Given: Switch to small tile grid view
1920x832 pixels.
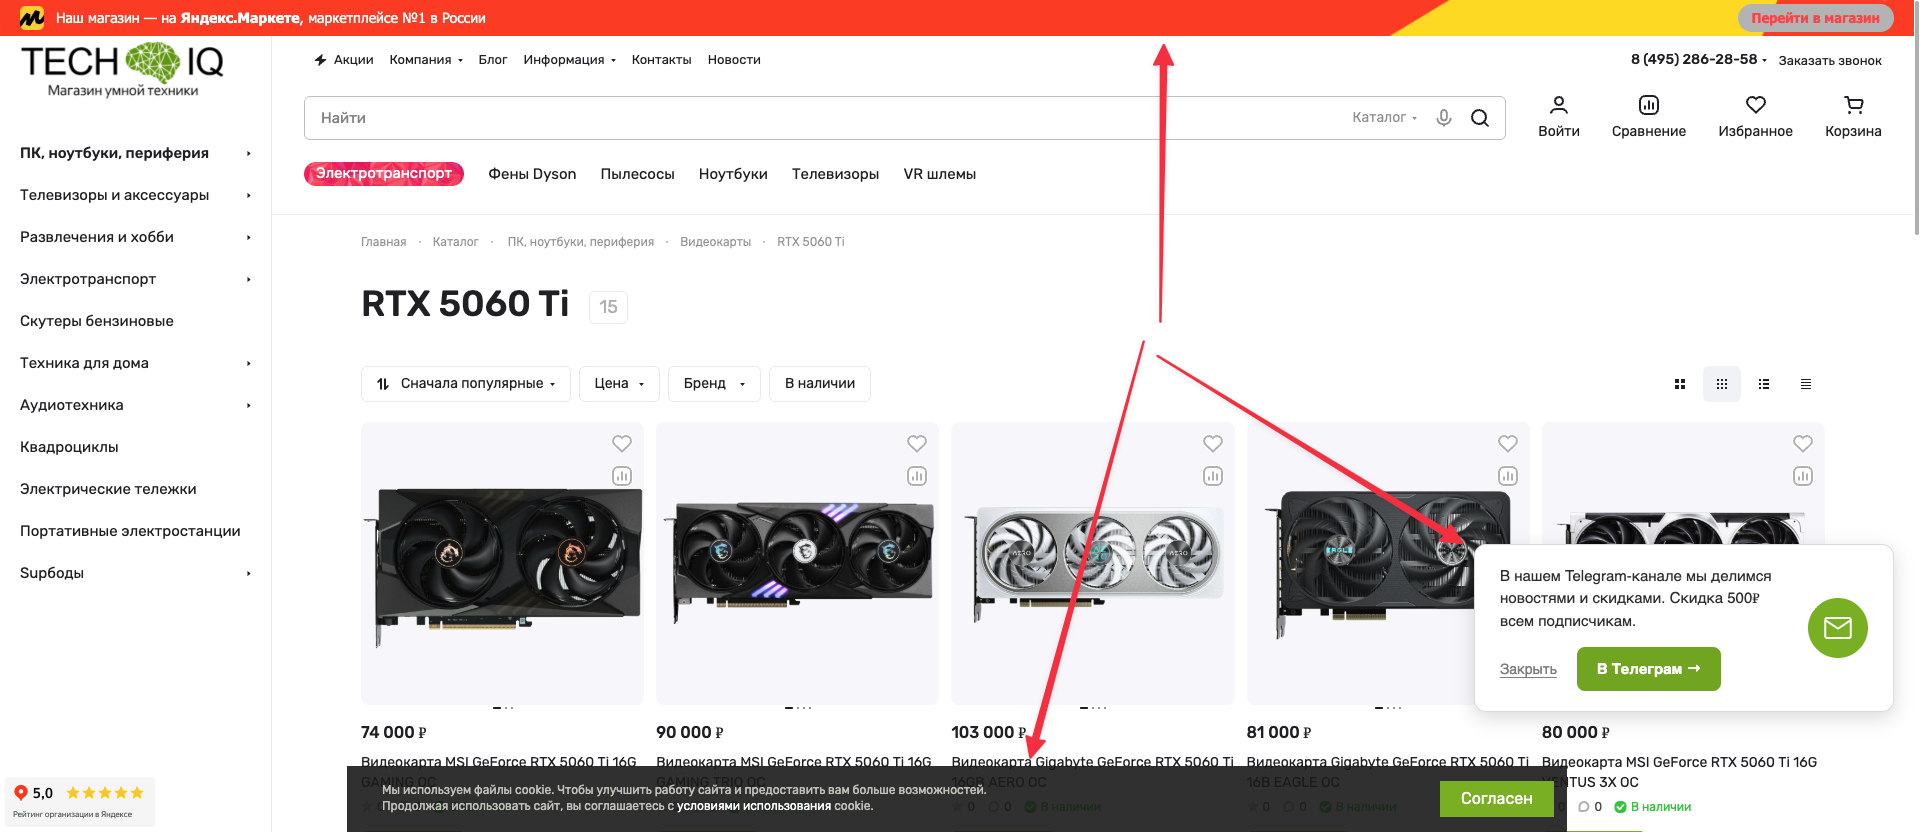Looking at the screenshot, I should 1722,384.
